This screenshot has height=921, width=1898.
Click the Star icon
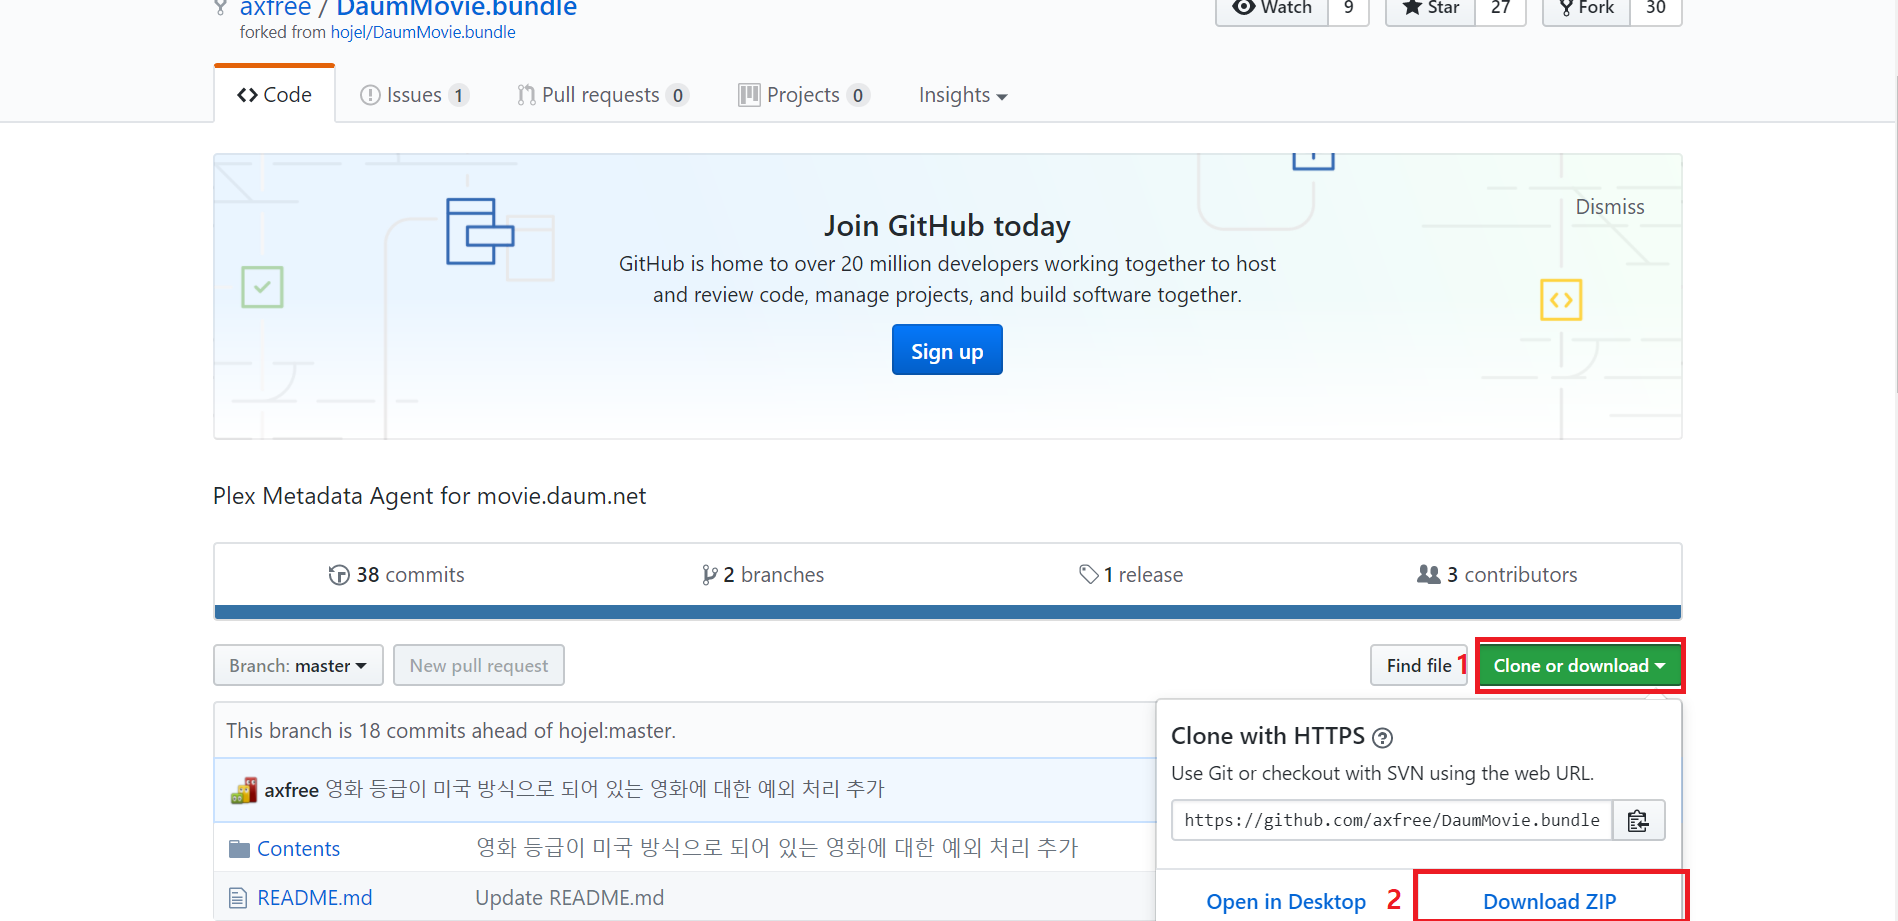[x=1412, y=7]
